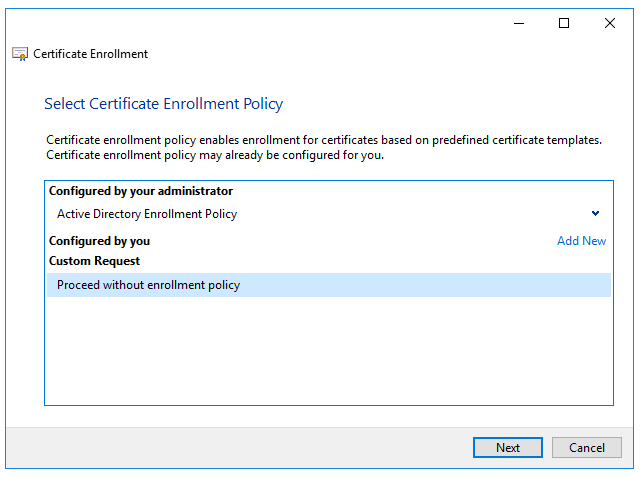The image size is (641, 478).
Task: Expand Active Directory Enrollment Policy details chevron
Action: coord(595,213)
